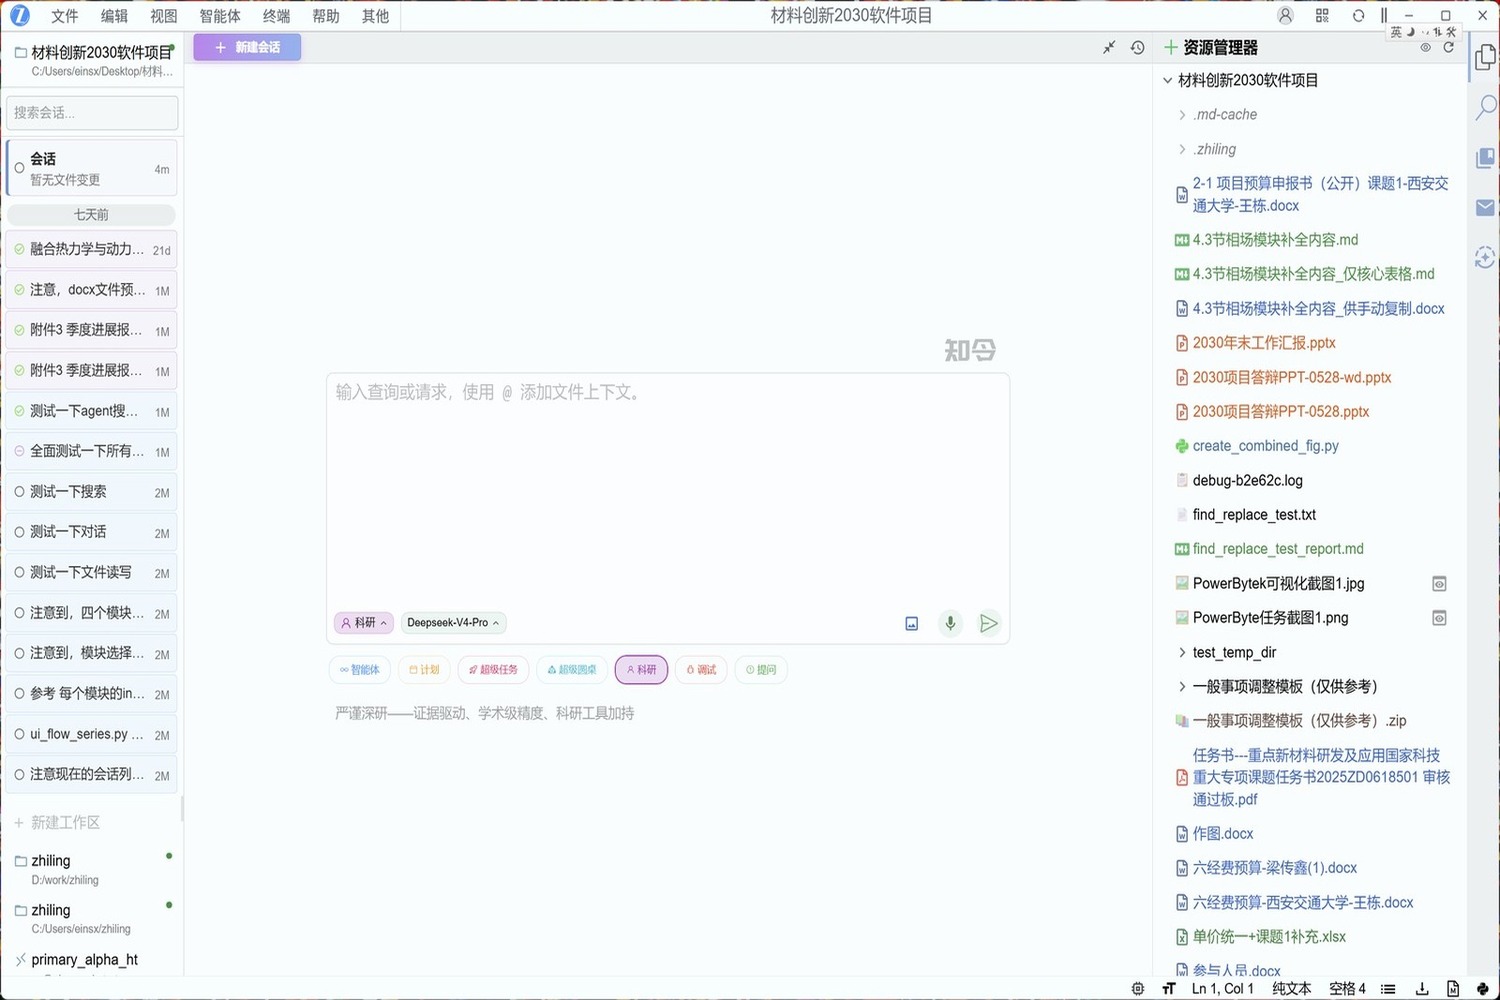Click the list icon in status bar

click(1388, 989)
